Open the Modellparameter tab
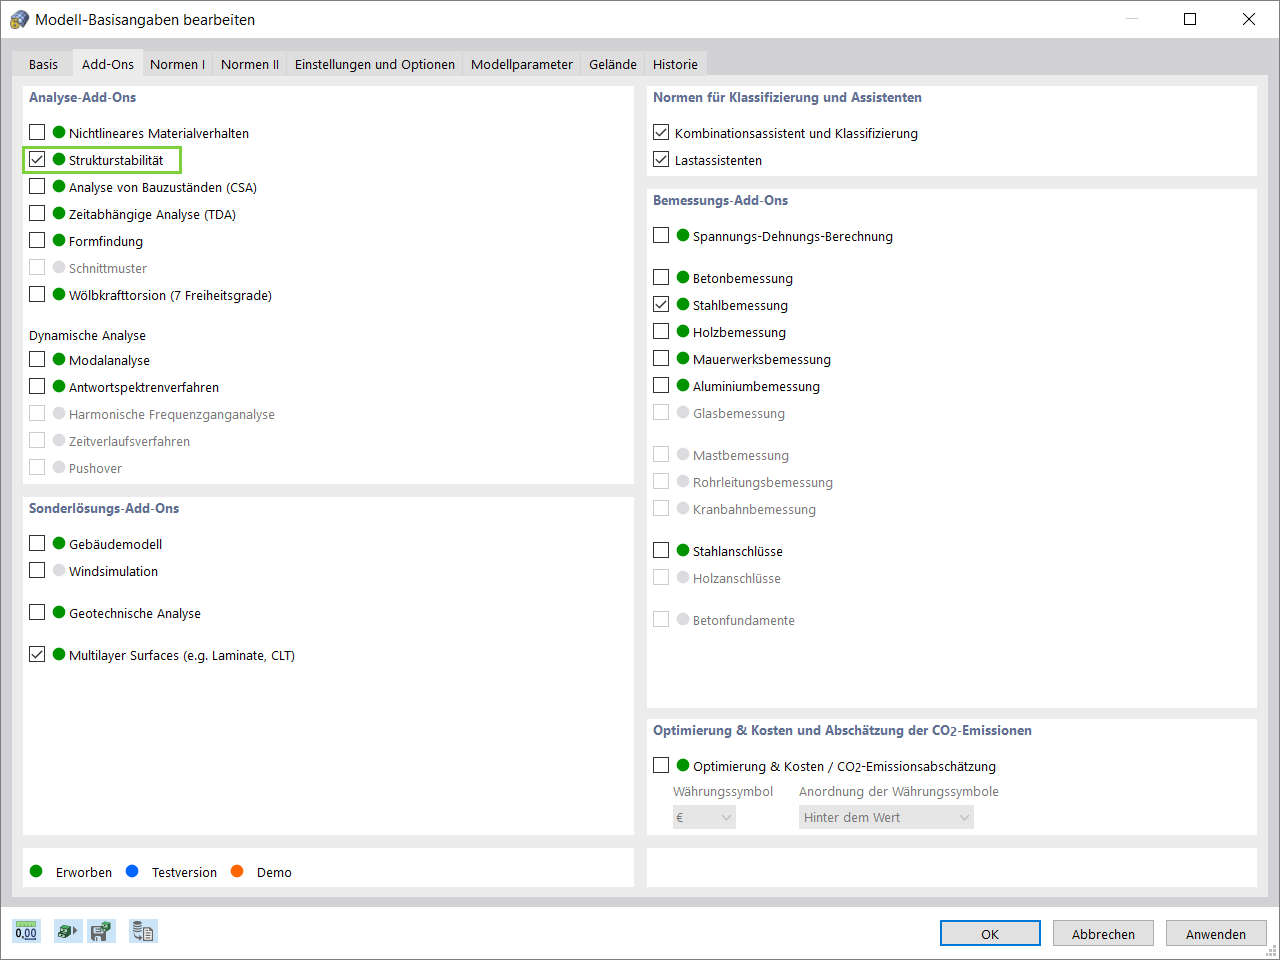Viewport: 1280px width, 960px height. coord(521,64)
